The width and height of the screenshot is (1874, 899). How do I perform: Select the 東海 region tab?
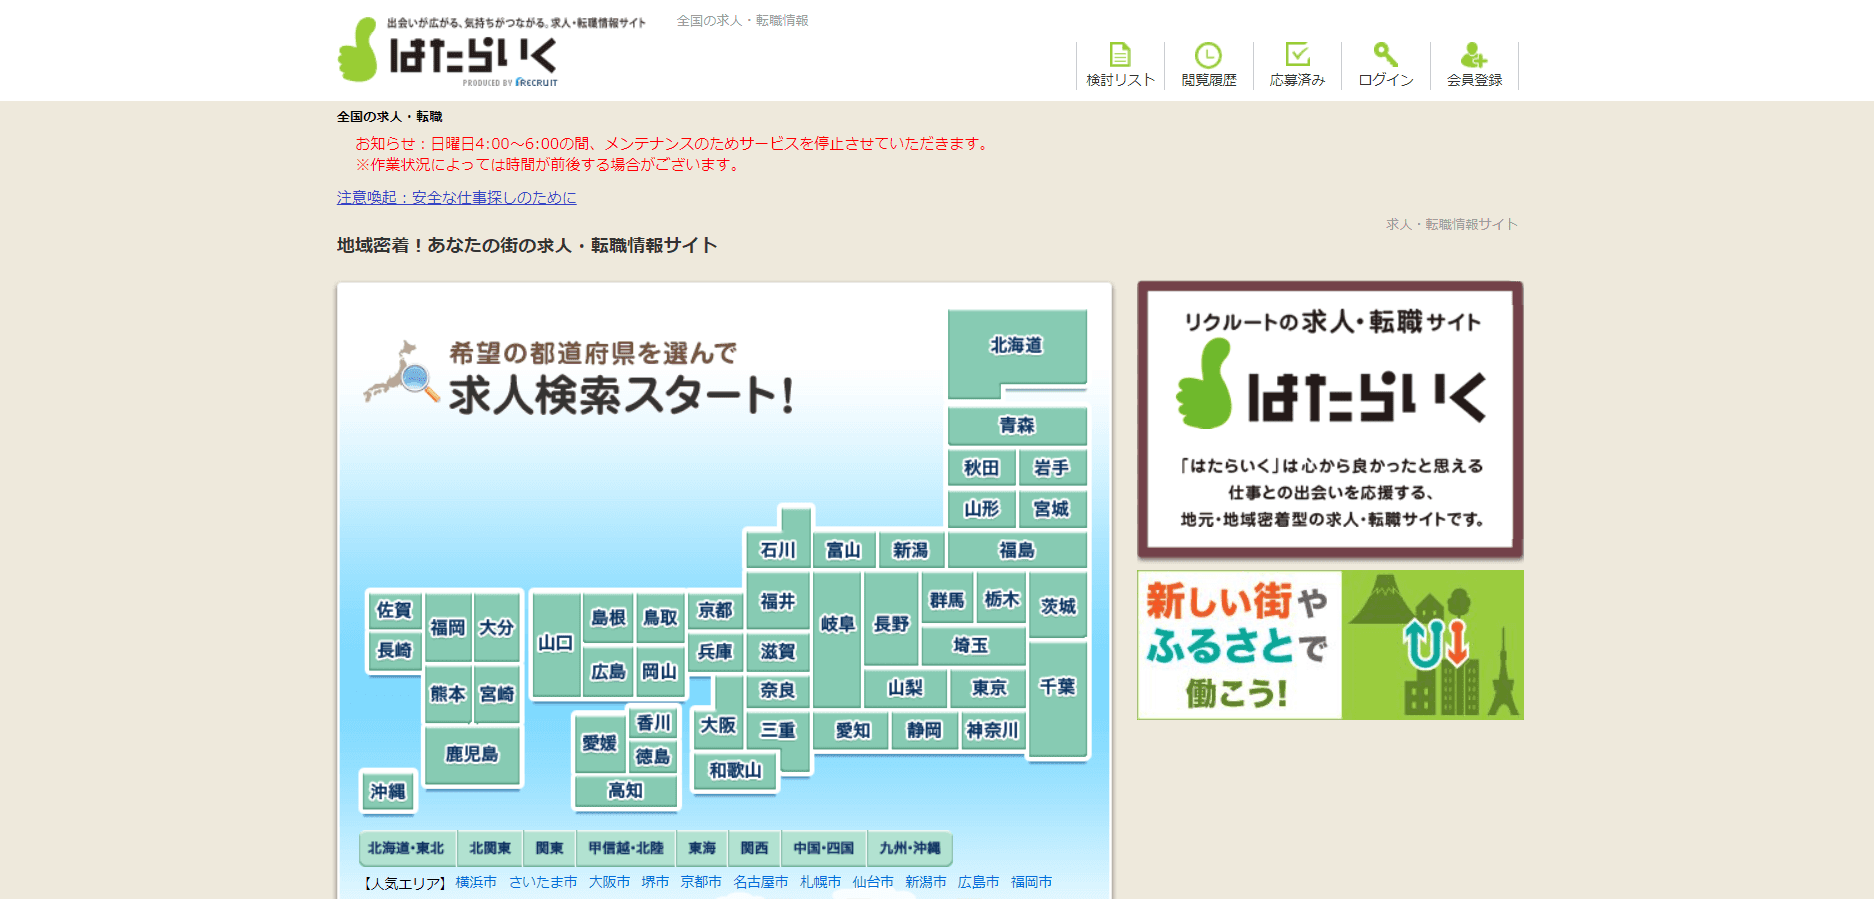click(702, 848)
